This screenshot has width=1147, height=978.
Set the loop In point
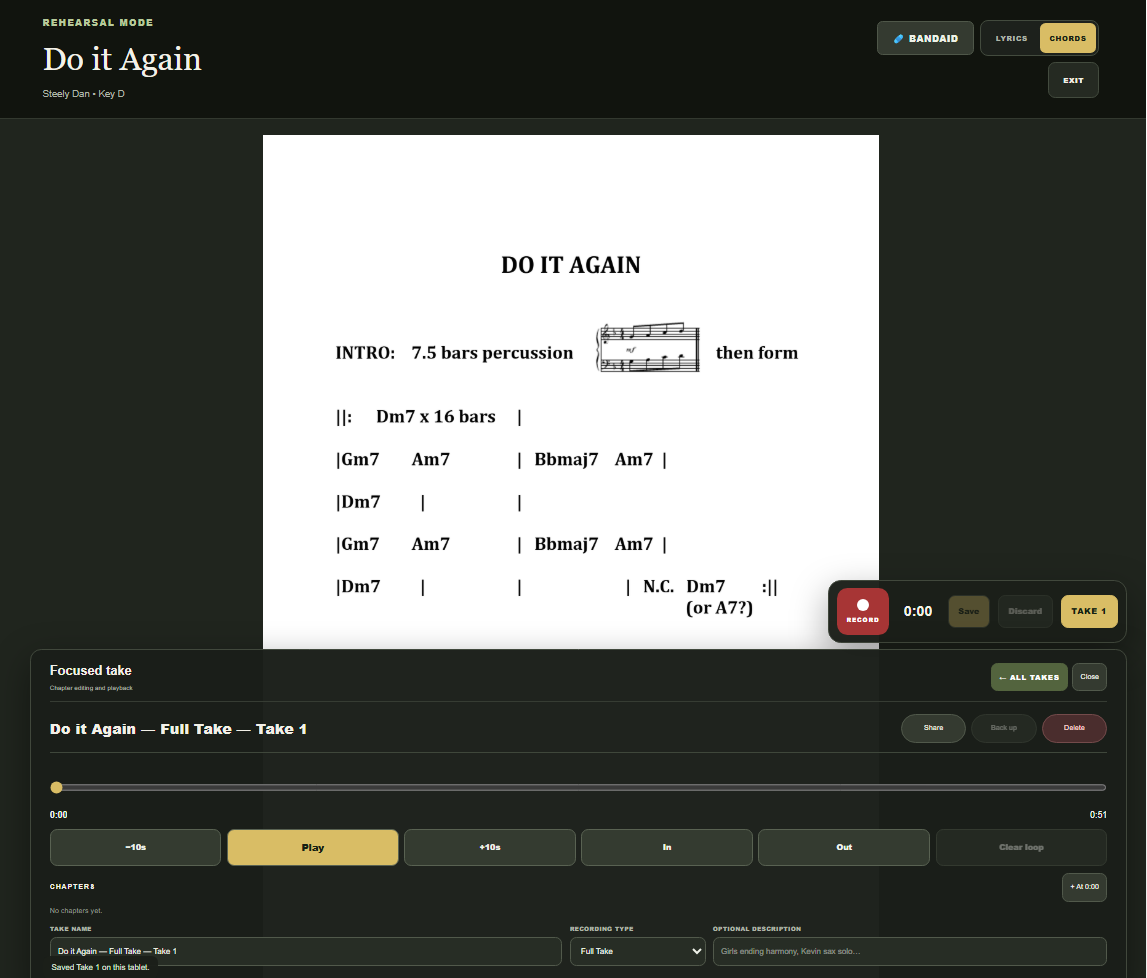coord(667,847)
